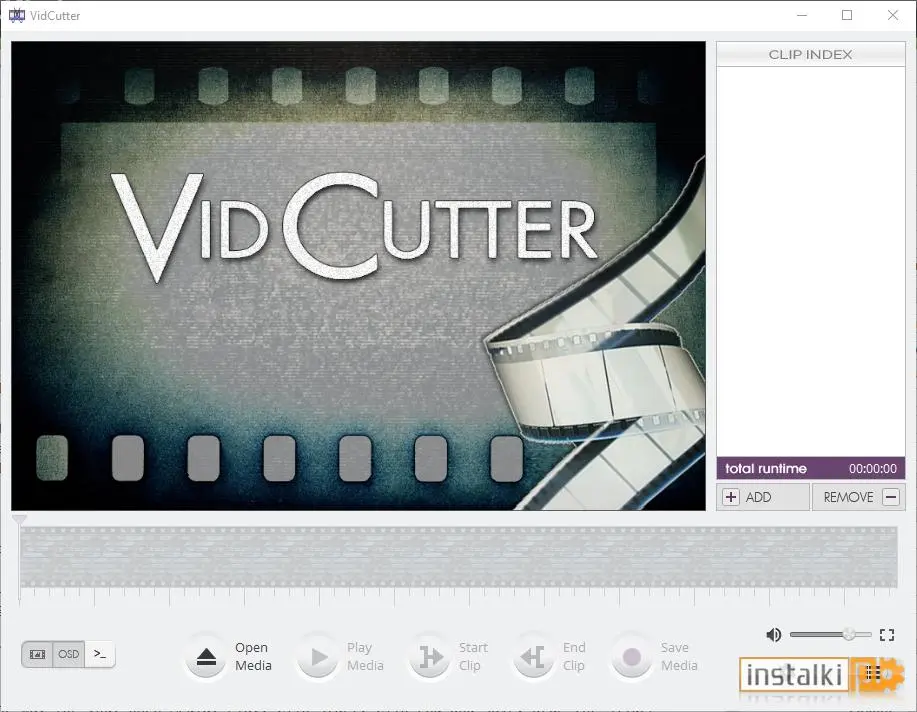The height and width of the screenshot is (712, 917).
Task: Click the VidCutter app icon in title bar
Action: coord(16,15)
